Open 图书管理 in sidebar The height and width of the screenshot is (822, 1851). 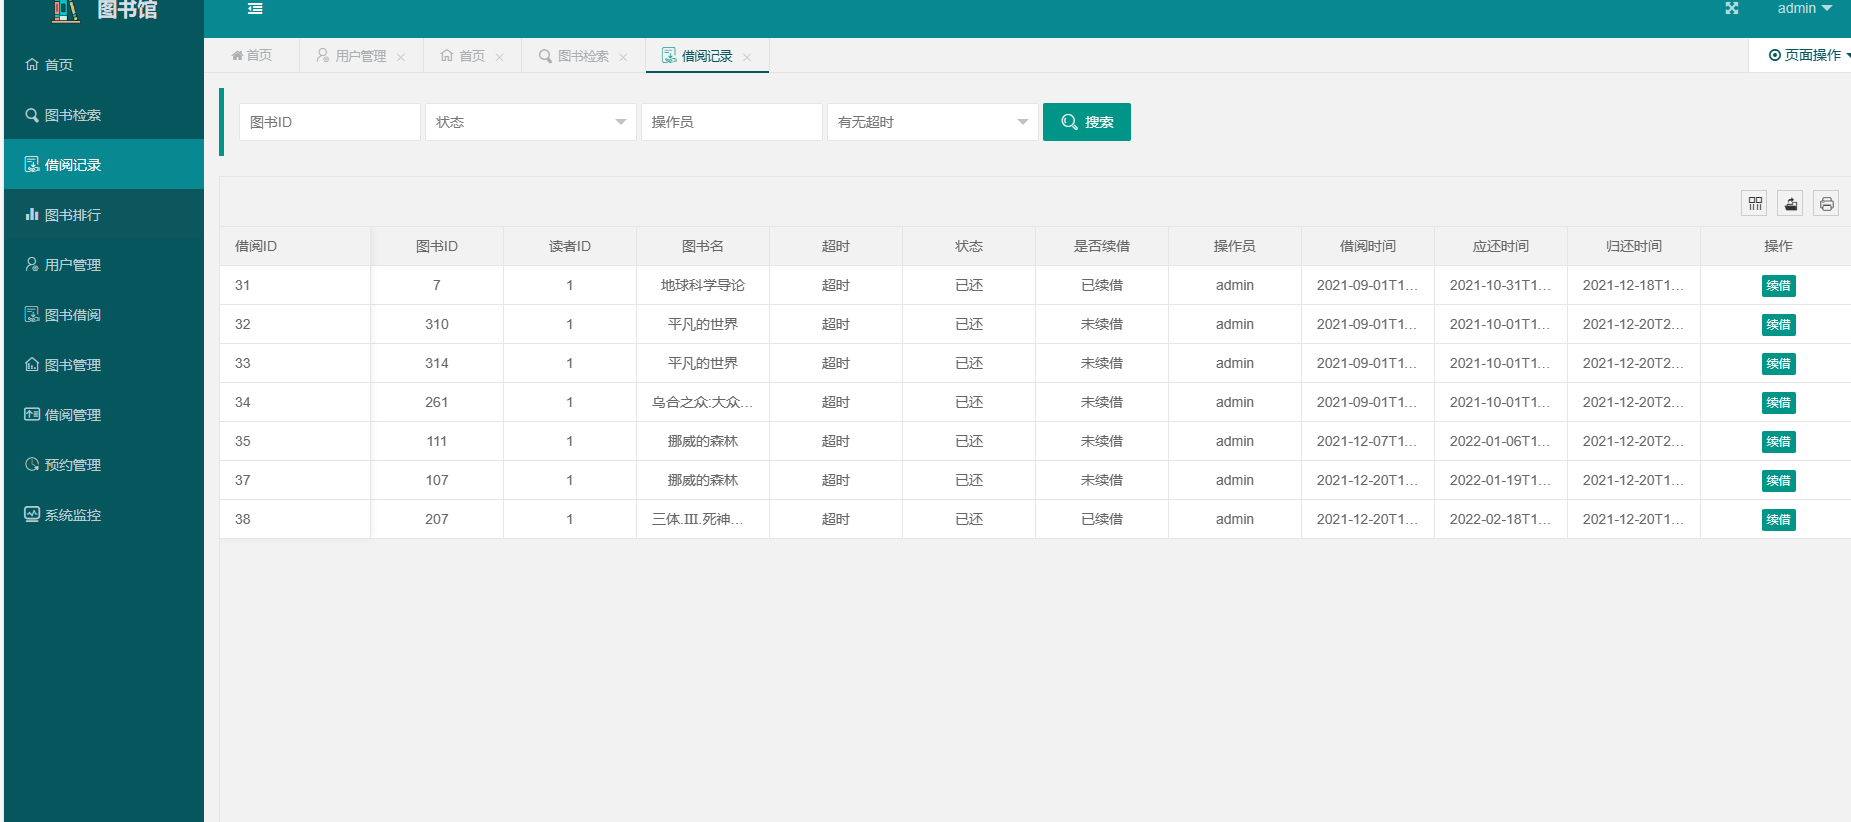point(104,364)
